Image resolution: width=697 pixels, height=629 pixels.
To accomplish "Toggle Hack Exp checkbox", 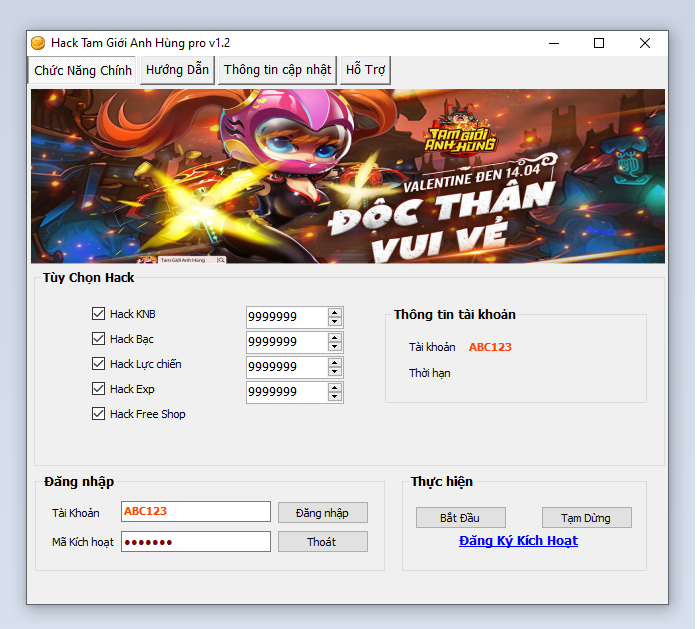I will 98,389.
